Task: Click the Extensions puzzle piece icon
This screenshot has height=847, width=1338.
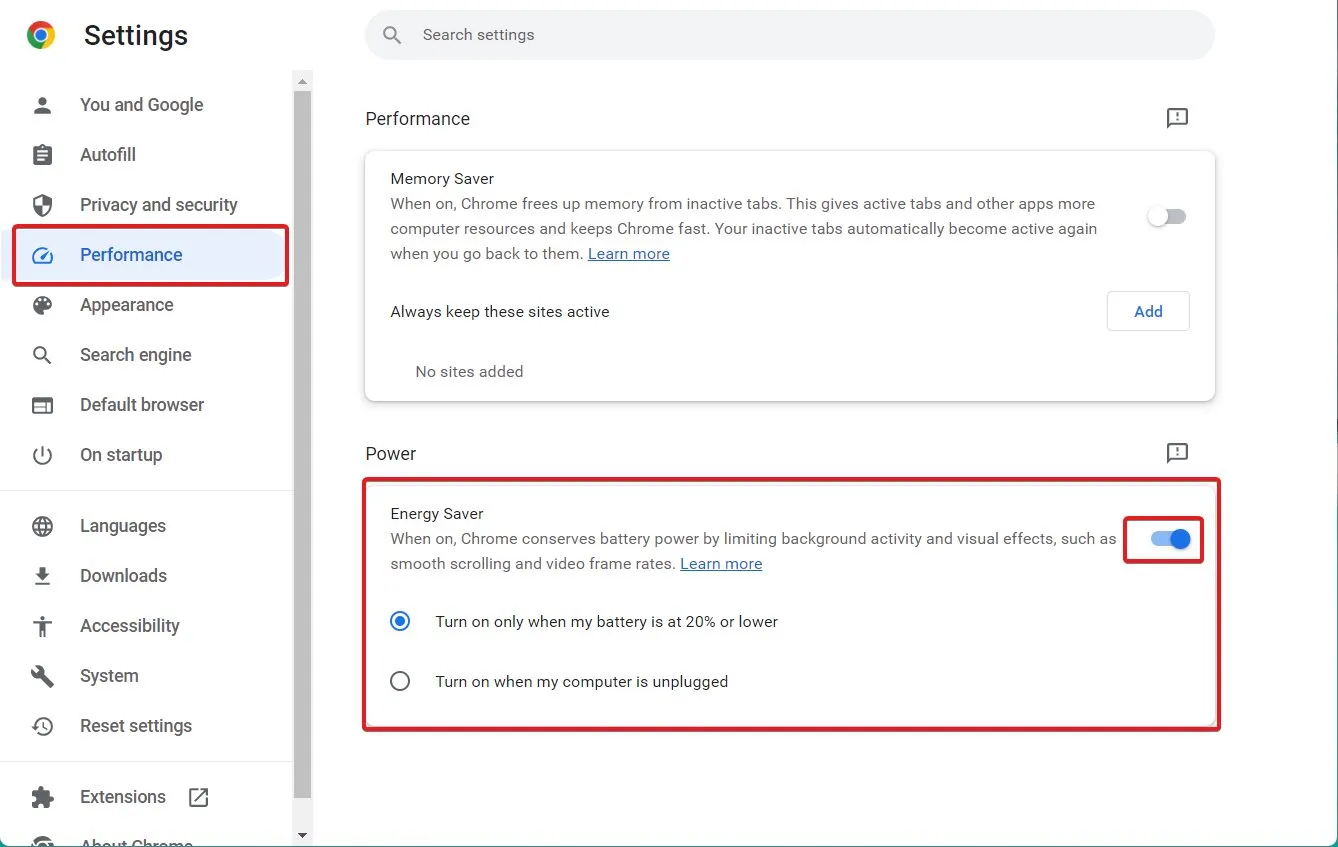Action: [42, 797]
